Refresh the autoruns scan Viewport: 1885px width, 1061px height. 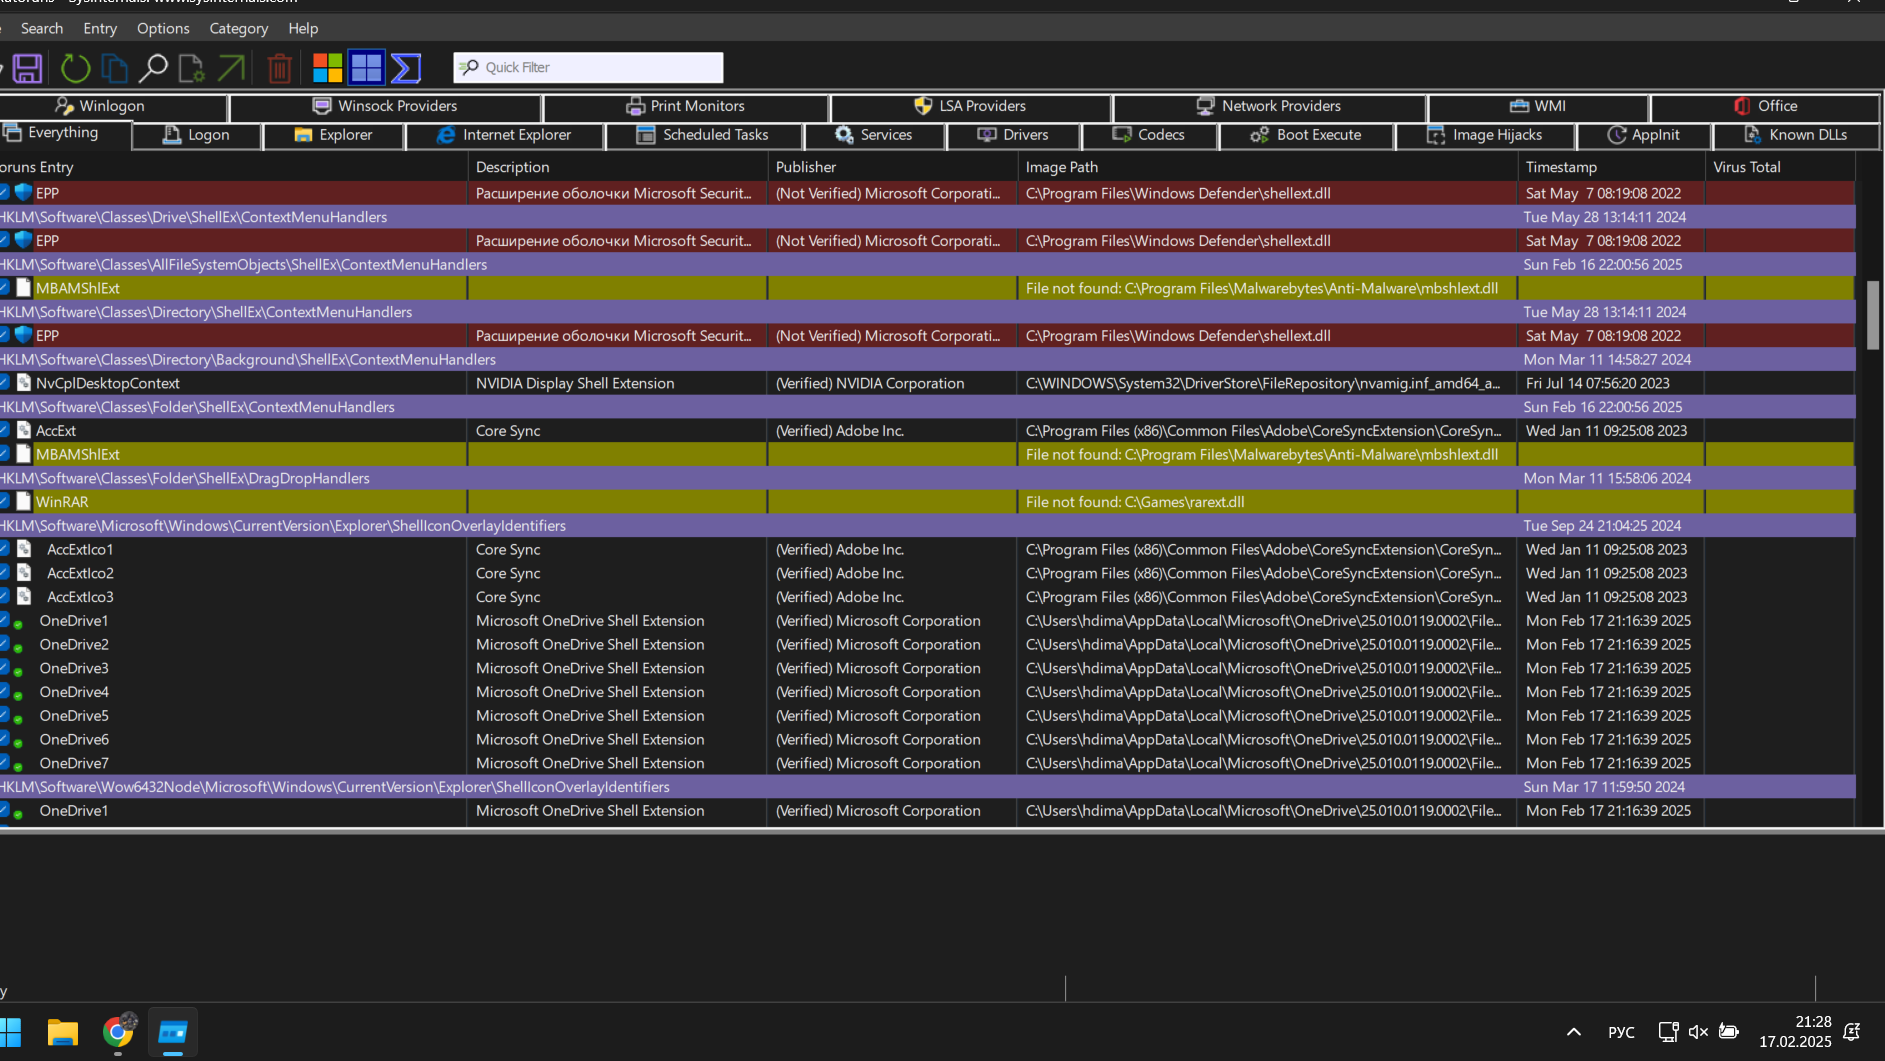[x=75, y=68]
